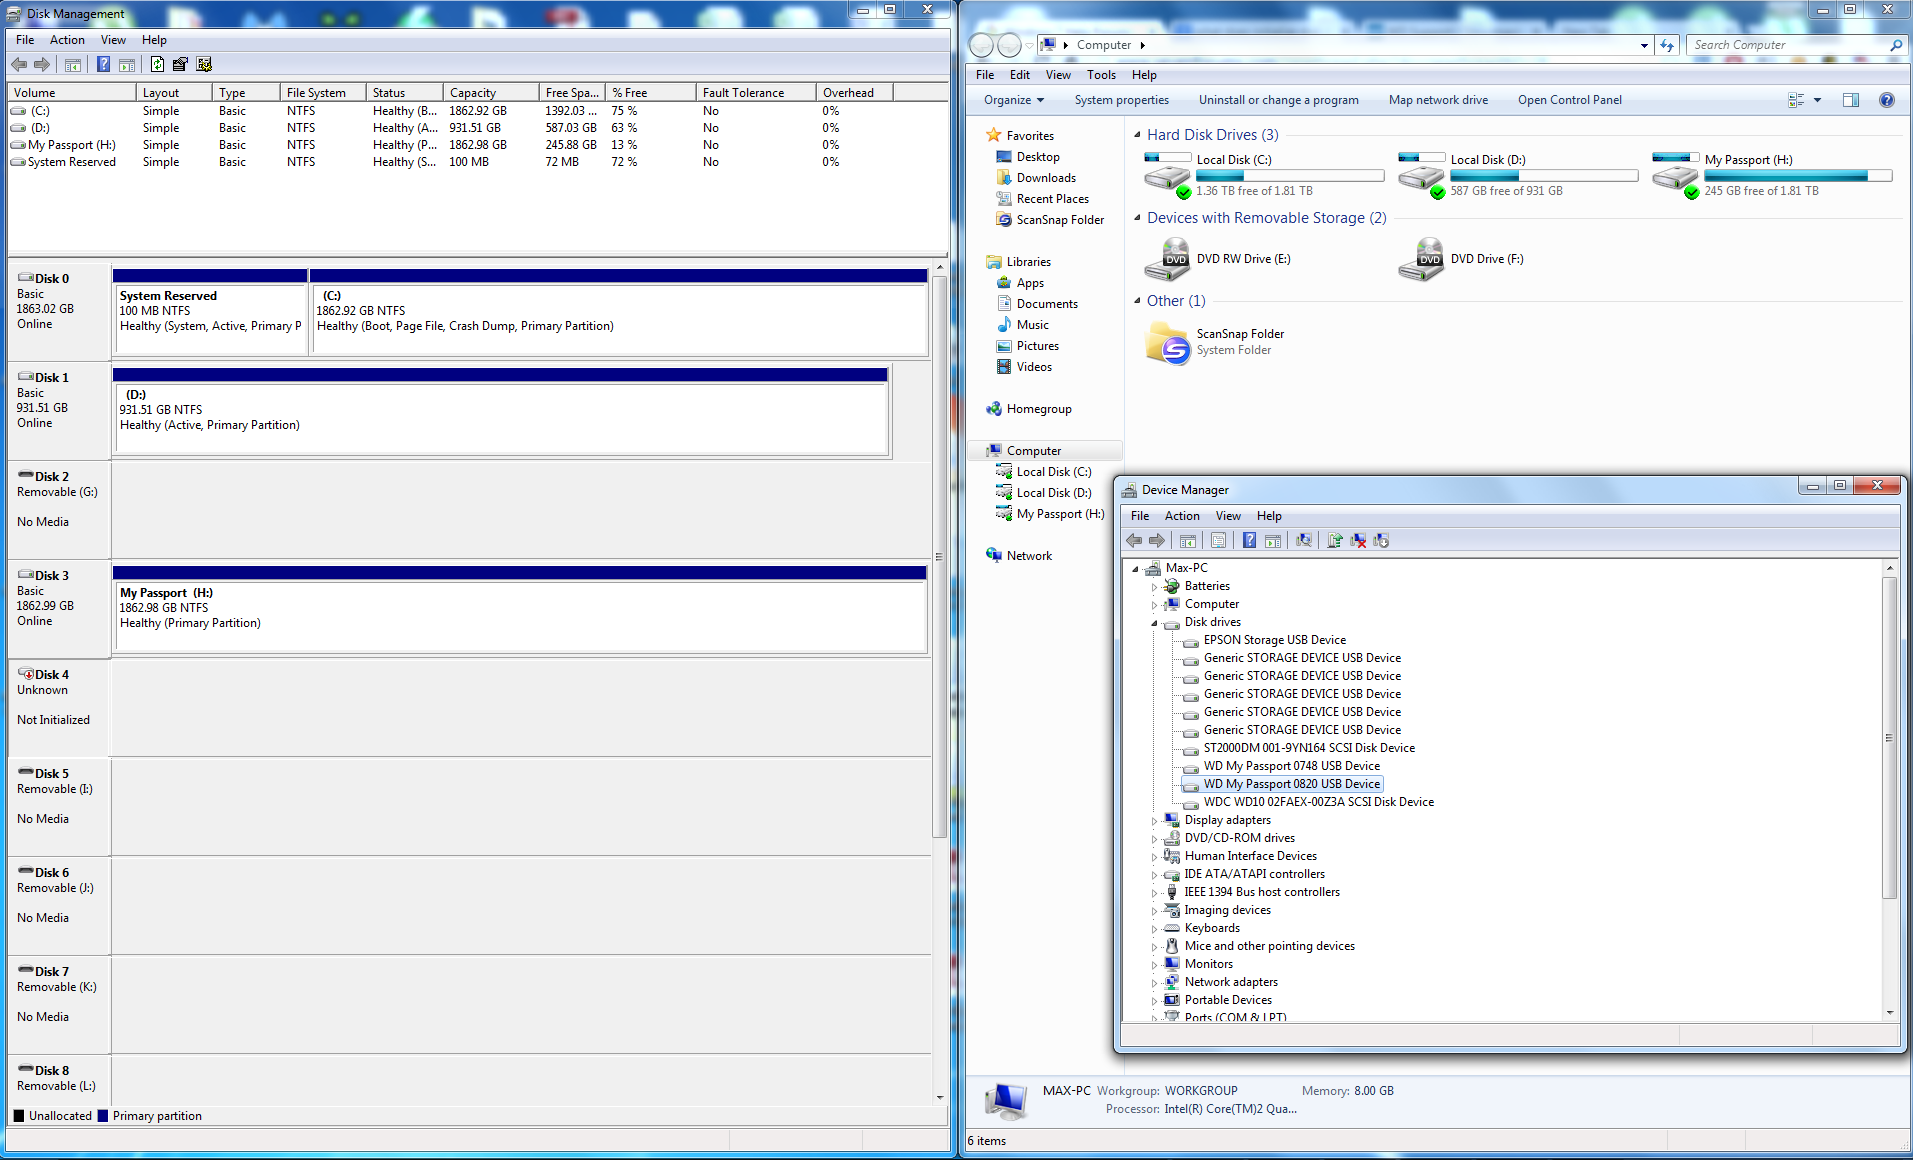Open the Edit menu in Explorer
The height and width of the screenshot is (1160, 1913).
1019,75
